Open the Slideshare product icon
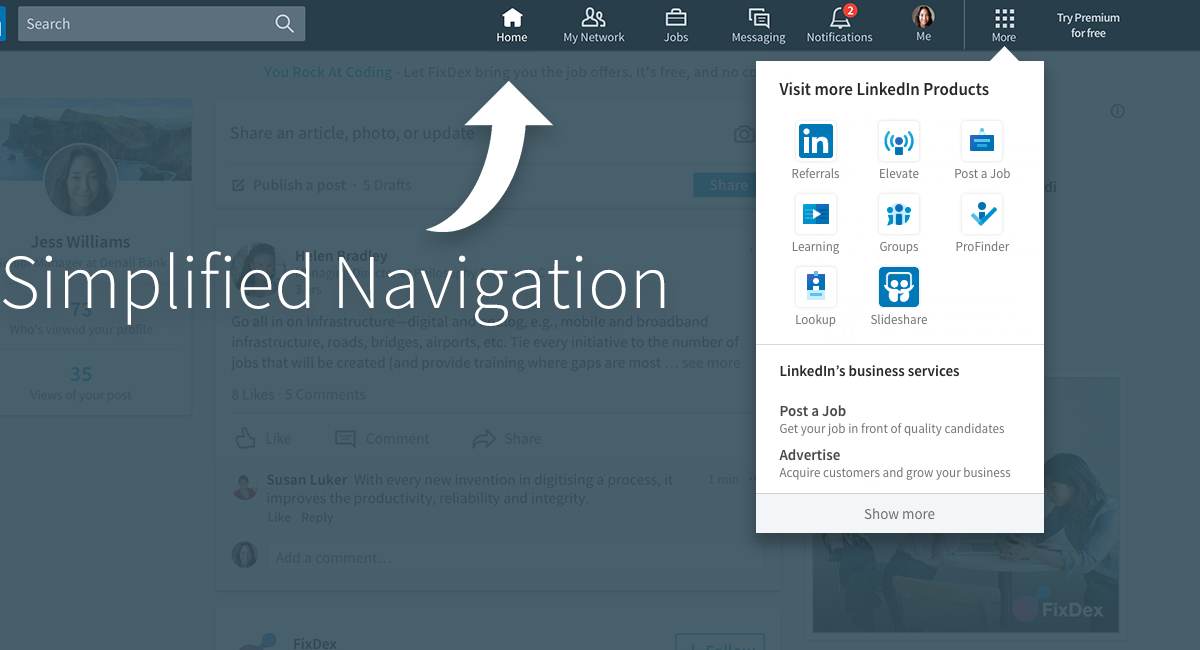This screenshot has height=650, width=1200. coord(898,297)
